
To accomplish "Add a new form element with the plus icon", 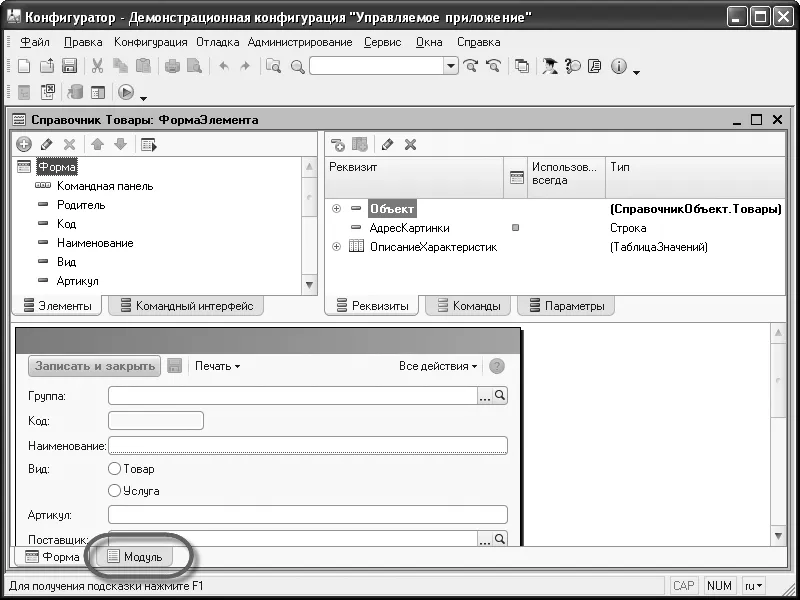I will (23, 144).
